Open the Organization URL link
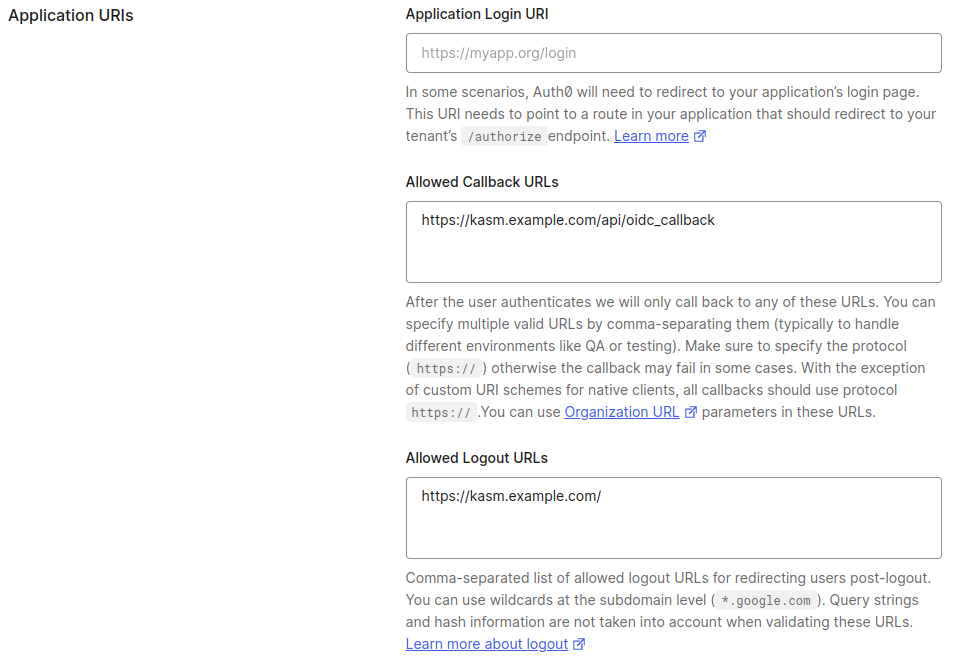The width and height of the screenshot is (953, 664). point(621,412)
